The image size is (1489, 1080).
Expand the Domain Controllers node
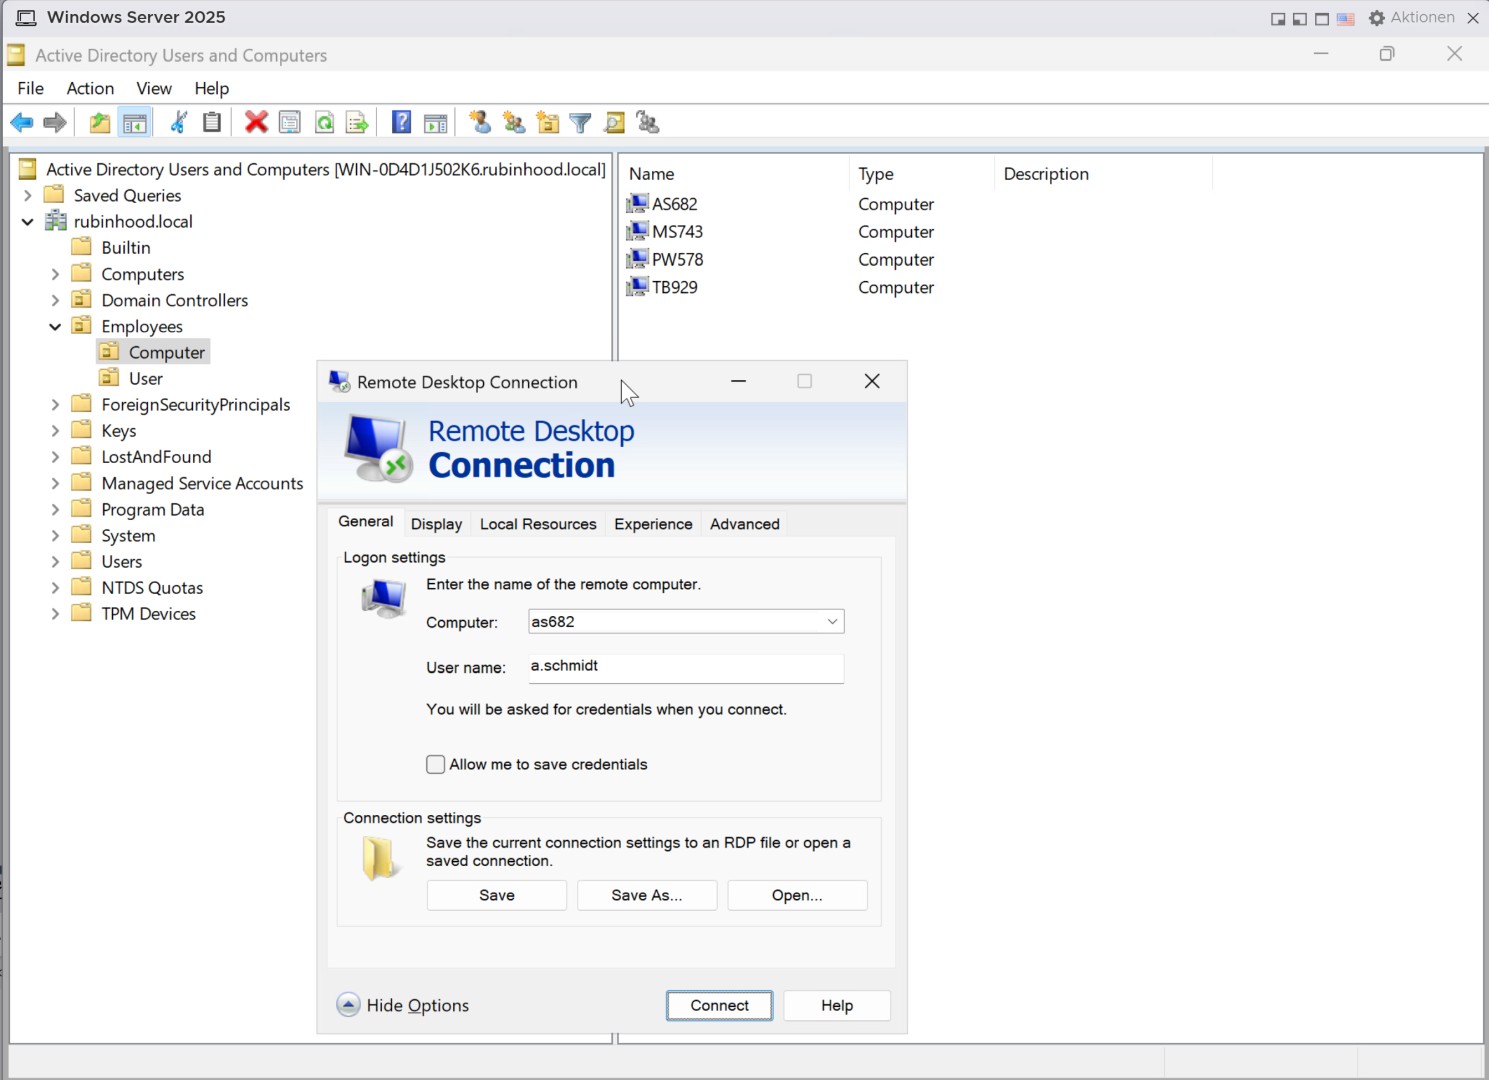coord(55,300)
